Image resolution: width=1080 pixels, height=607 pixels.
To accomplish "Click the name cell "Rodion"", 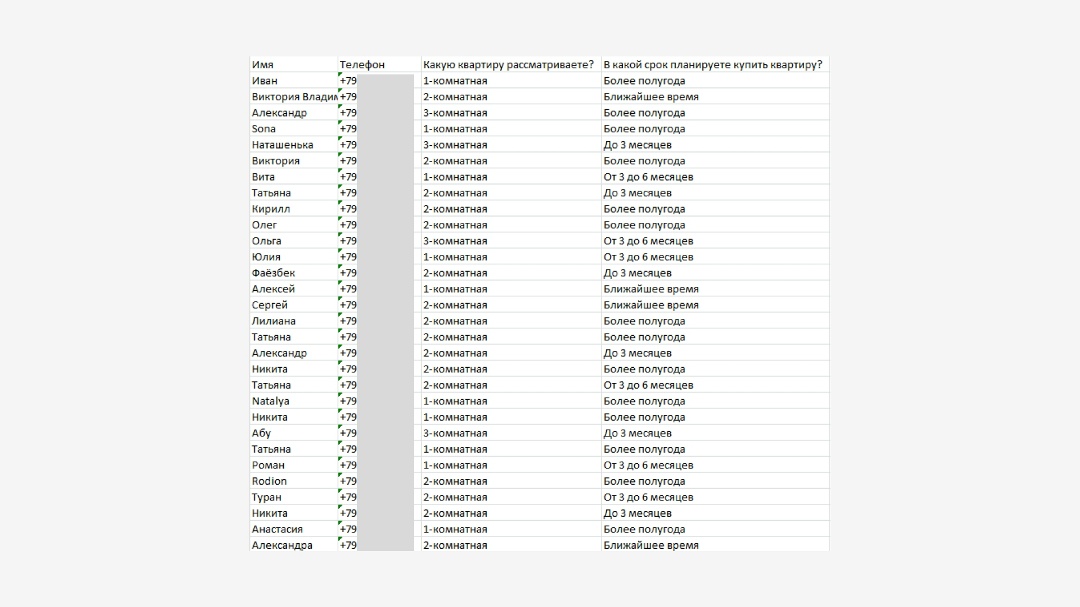I will tap(293, 481).
